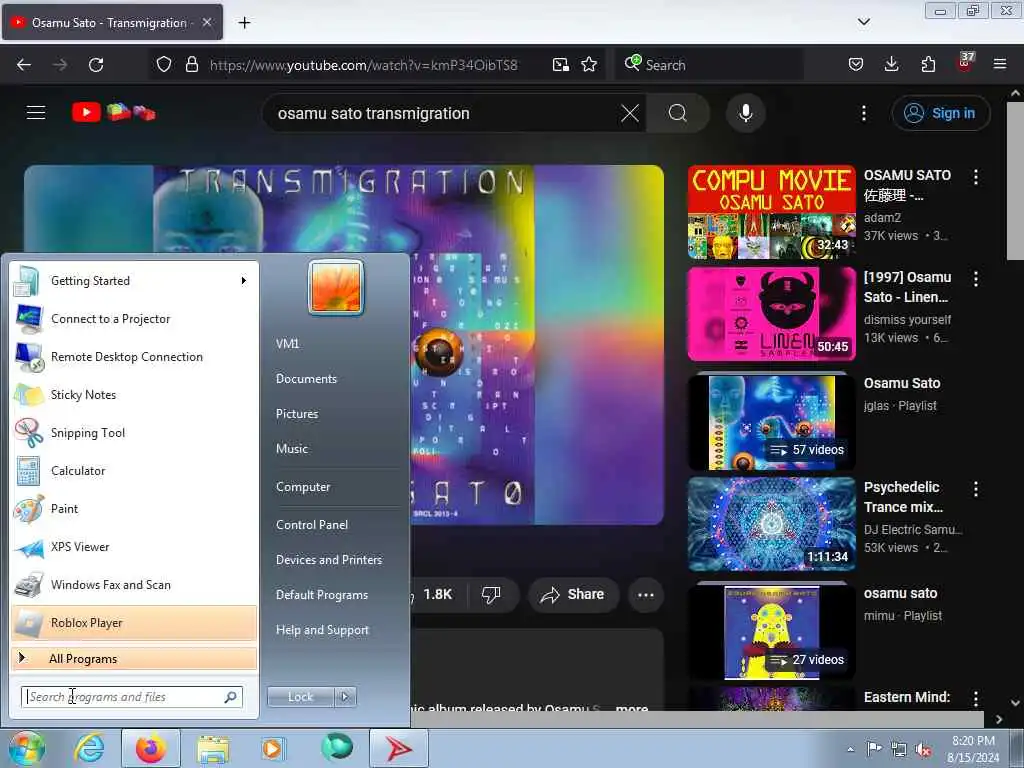Screen dimensions: 1024x768
Task: Open Windows Fax and Scan
Action: click(134, 584)
